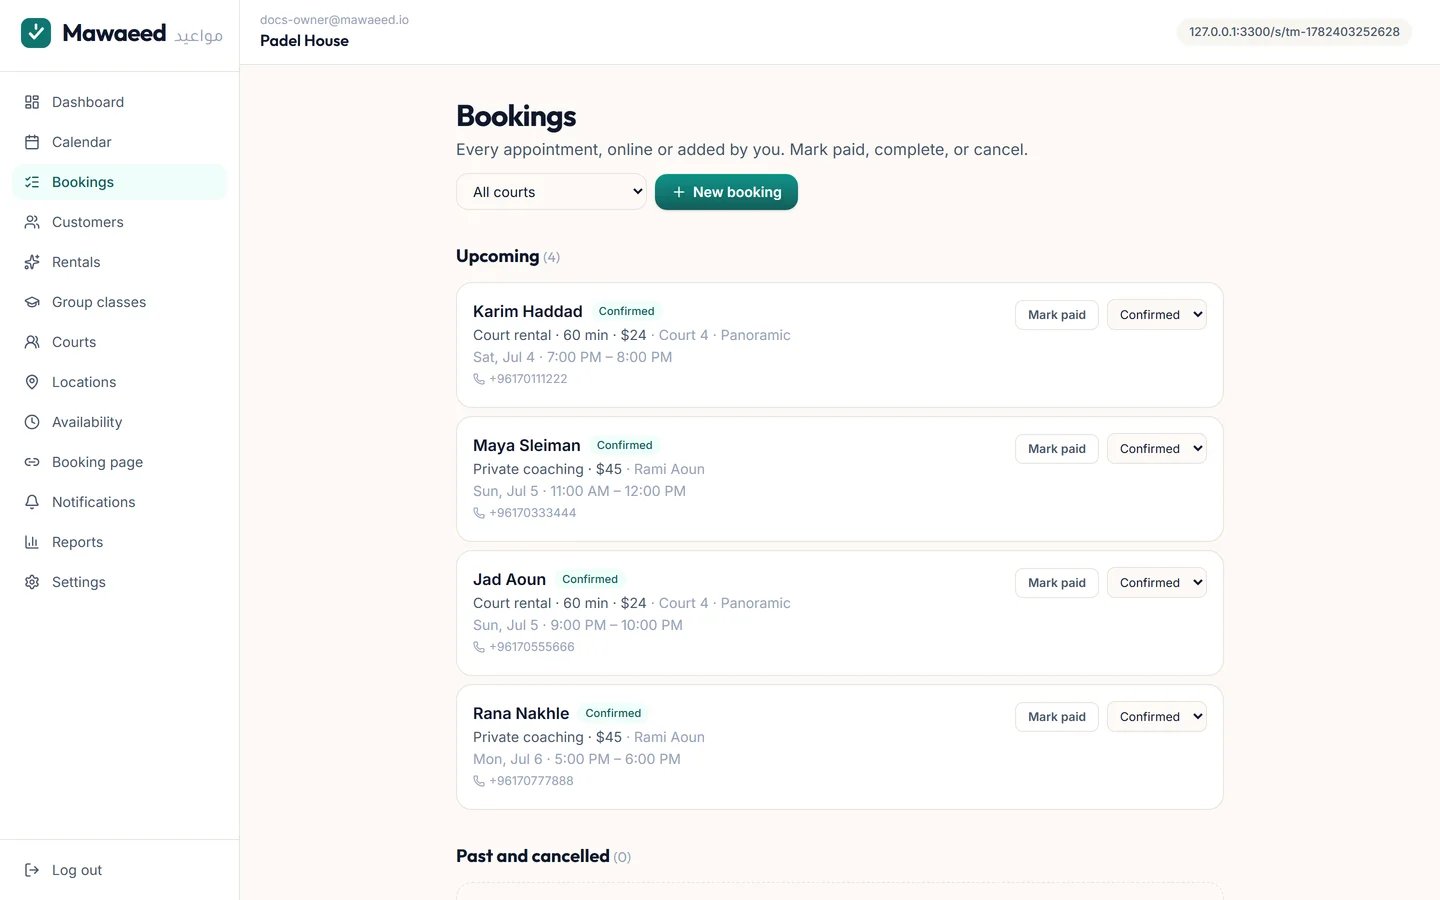Open the Reports section

coord(120,542)
